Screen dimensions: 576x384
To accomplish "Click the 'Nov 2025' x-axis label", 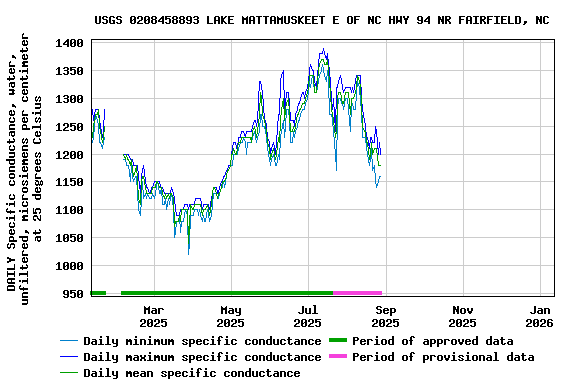I will point(462,317).
